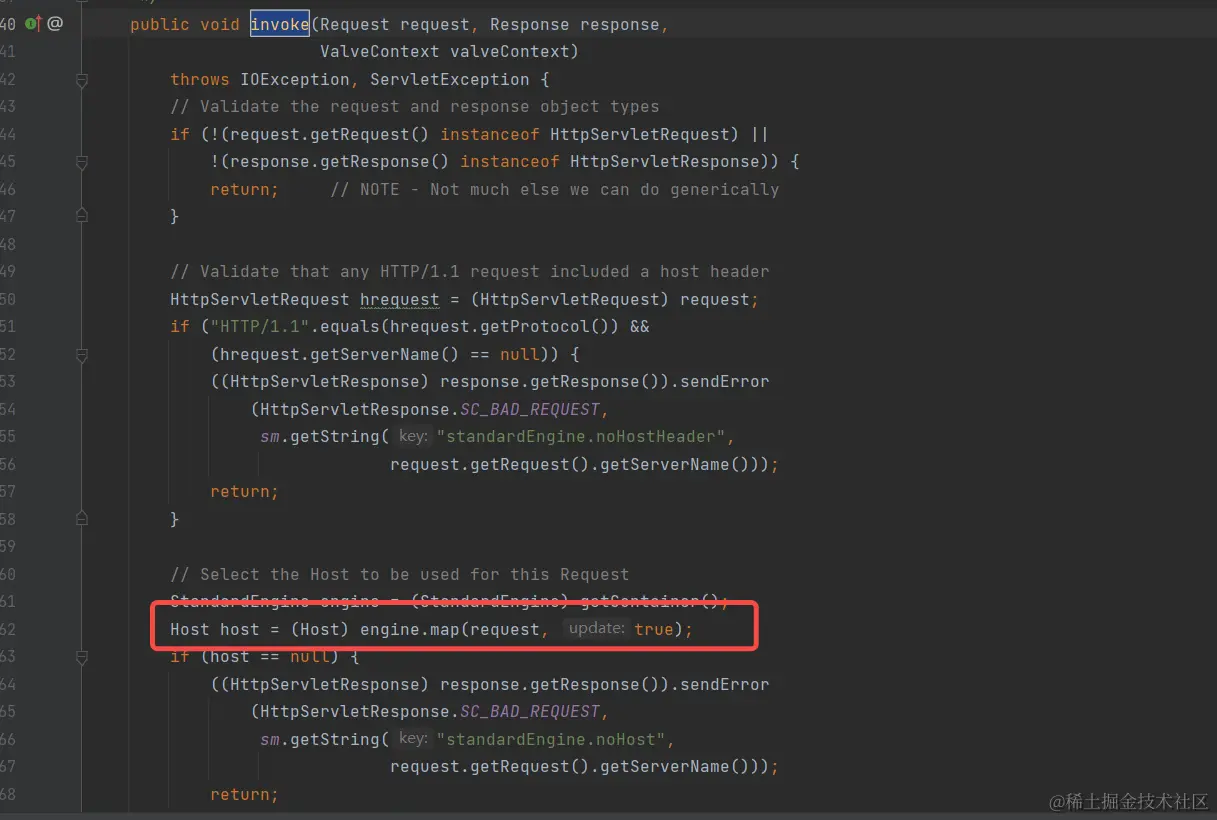Click 'Response response' parameter in invoke signature
The width and height of the screenshot is (1217, 820).
point(575,24)
